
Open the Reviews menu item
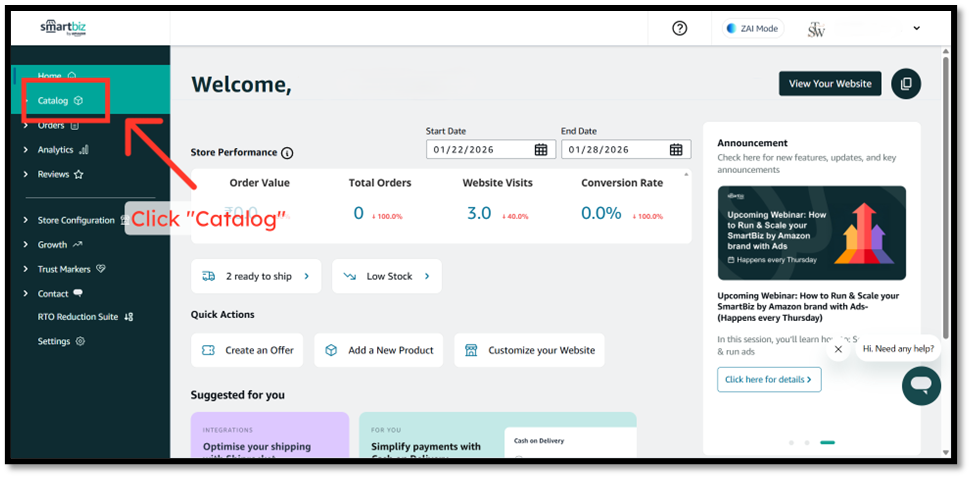[54, 174]
